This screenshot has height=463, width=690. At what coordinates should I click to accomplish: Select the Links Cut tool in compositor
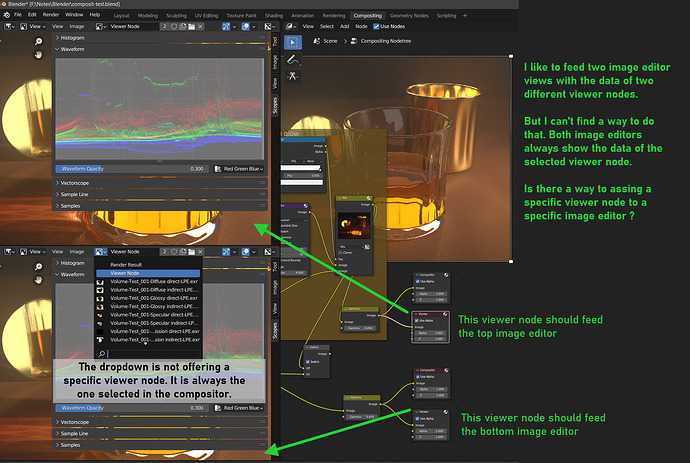pos(293,76)
